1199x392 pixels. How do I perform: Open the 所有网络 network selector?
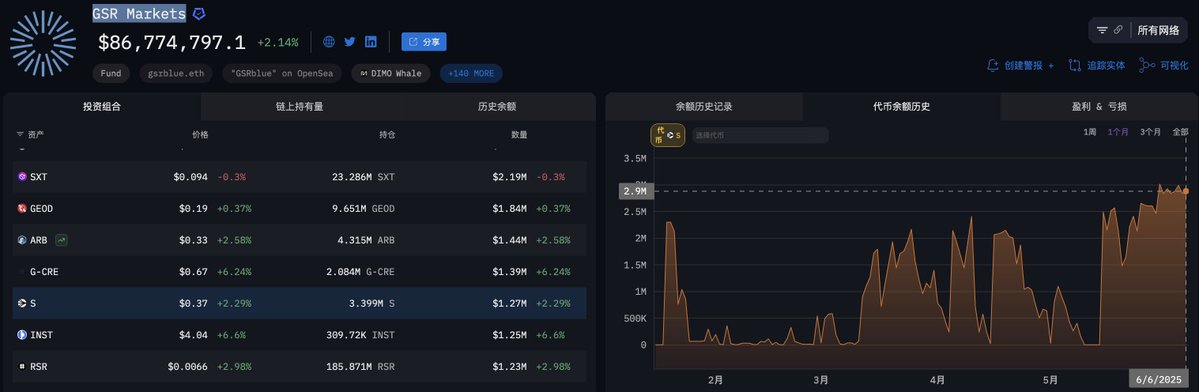(x=1158, y=31)
